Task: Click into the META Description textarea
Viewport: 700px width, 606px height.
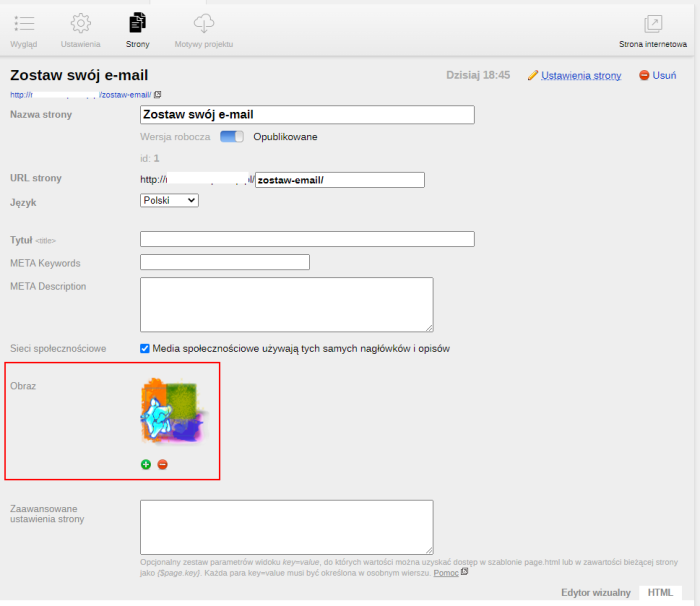Action: point(286,304)
